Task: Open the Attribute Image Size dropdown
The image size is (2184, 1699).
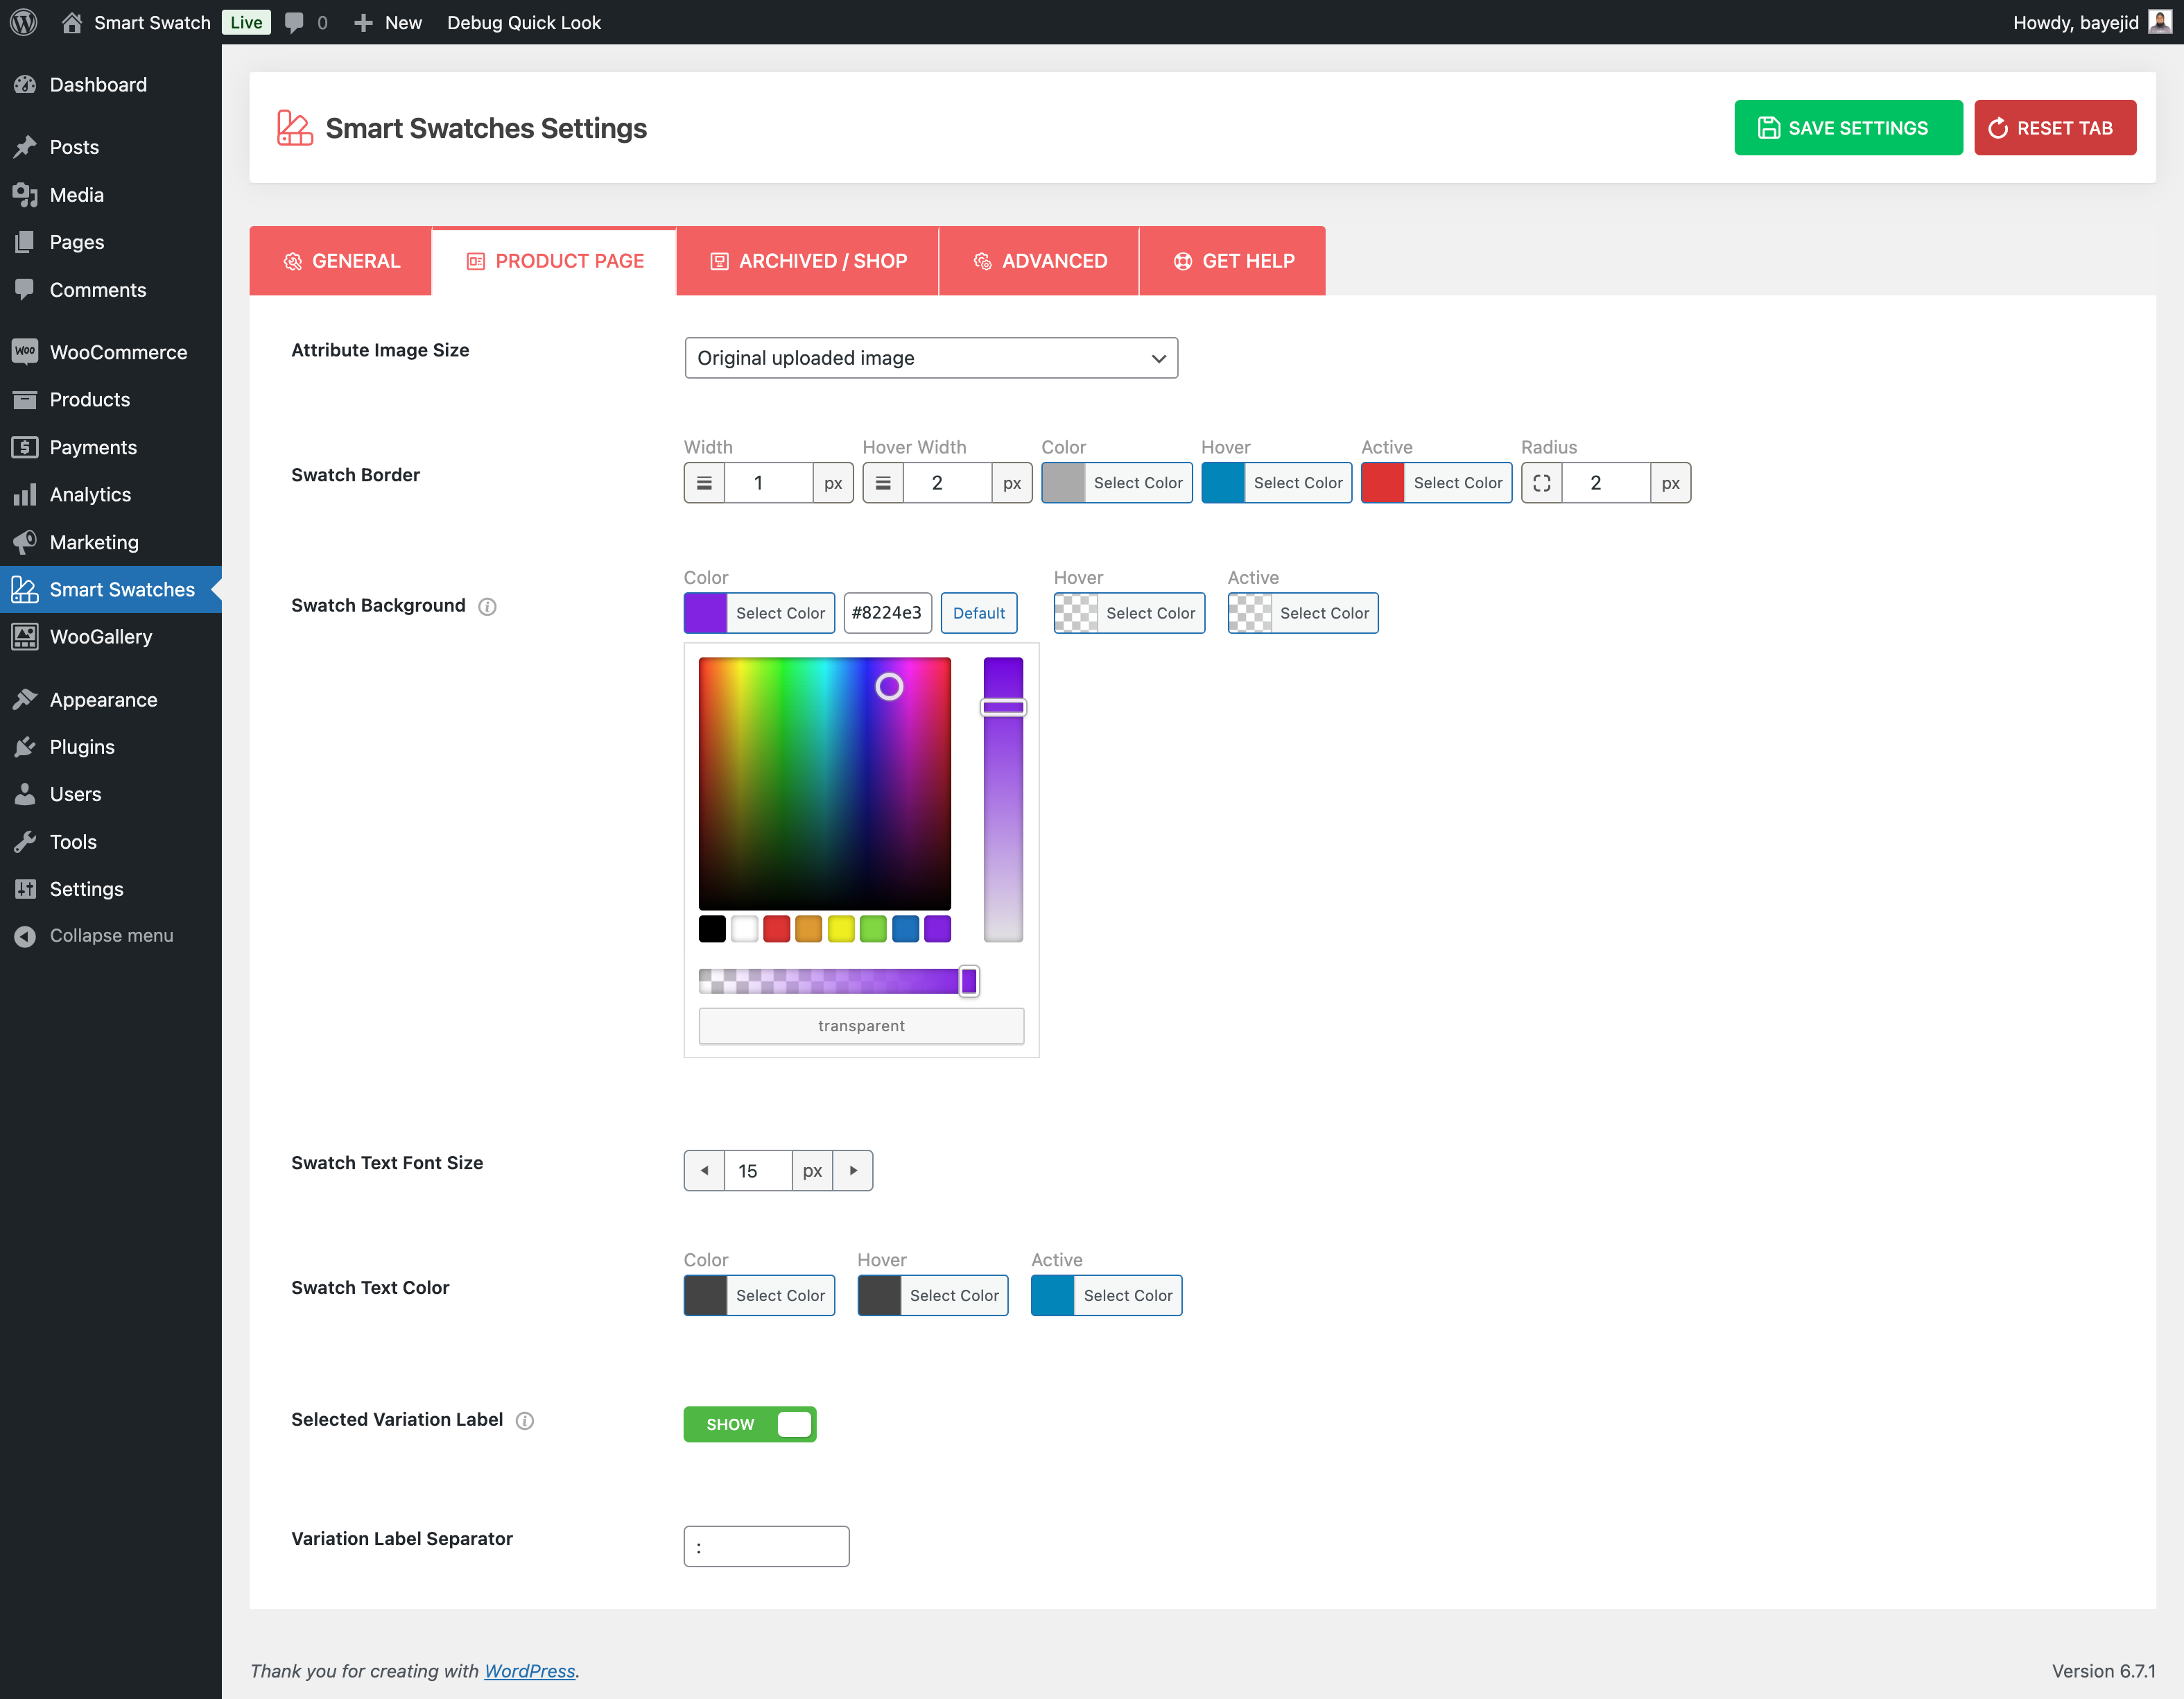Action: 931,358
